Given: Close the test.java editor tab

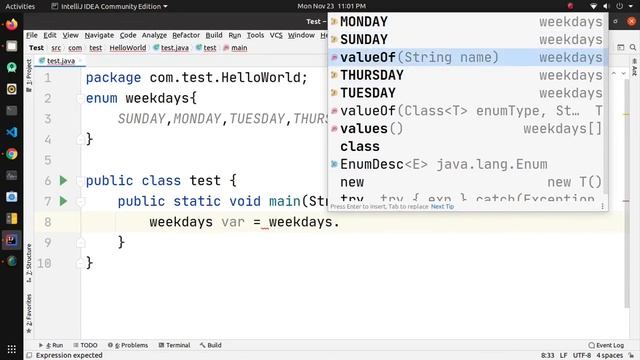Looking at the screenshot, I should pos(80,61).
